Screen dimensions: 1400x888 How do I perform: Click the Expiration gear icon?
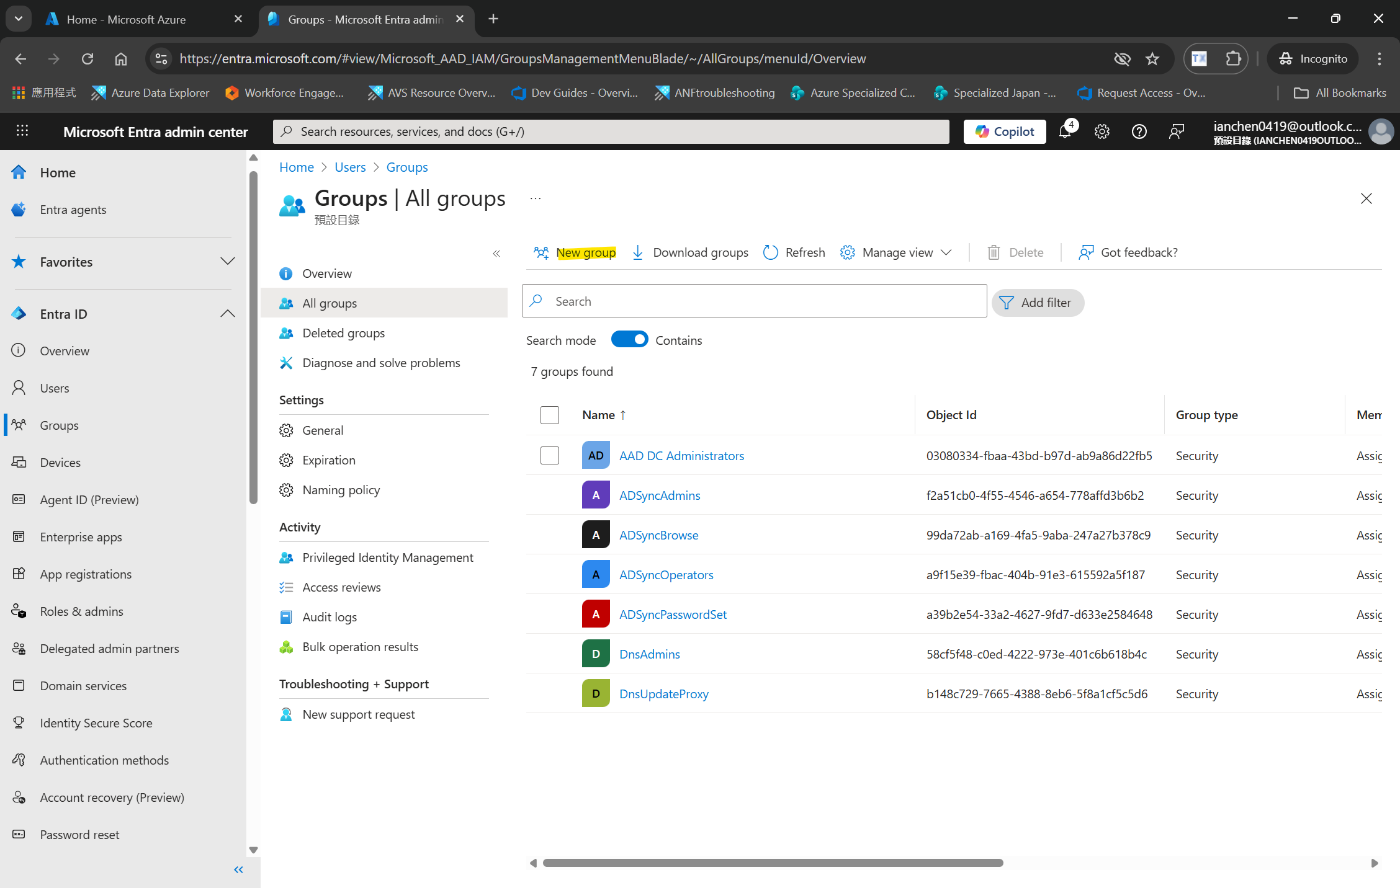tap(286, 460)
